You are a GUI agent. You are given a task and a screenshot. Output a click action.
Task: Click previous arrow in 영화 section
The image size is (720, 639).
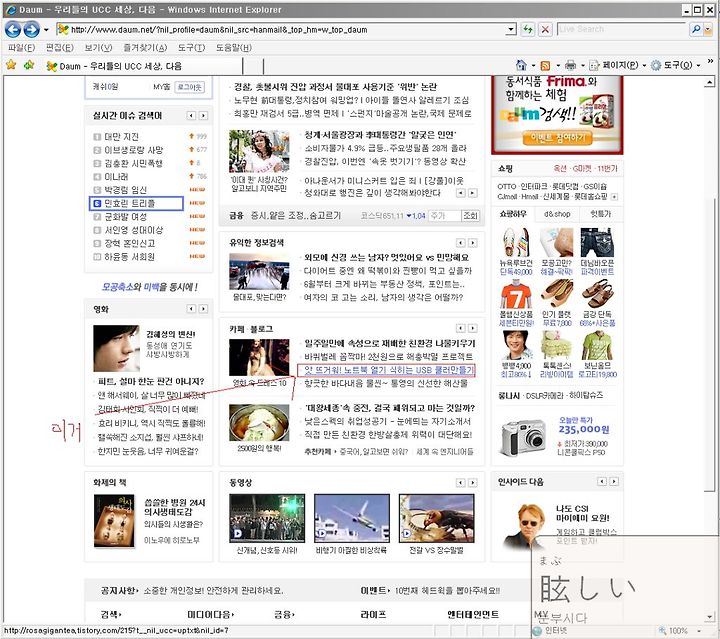pyautogui.click(x=191, y=309)
